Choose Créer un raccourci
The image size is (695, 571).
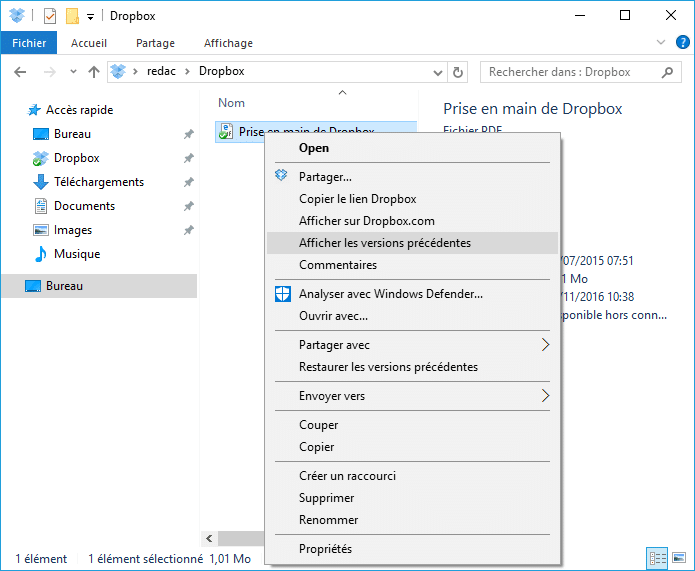tap(412, 476)
